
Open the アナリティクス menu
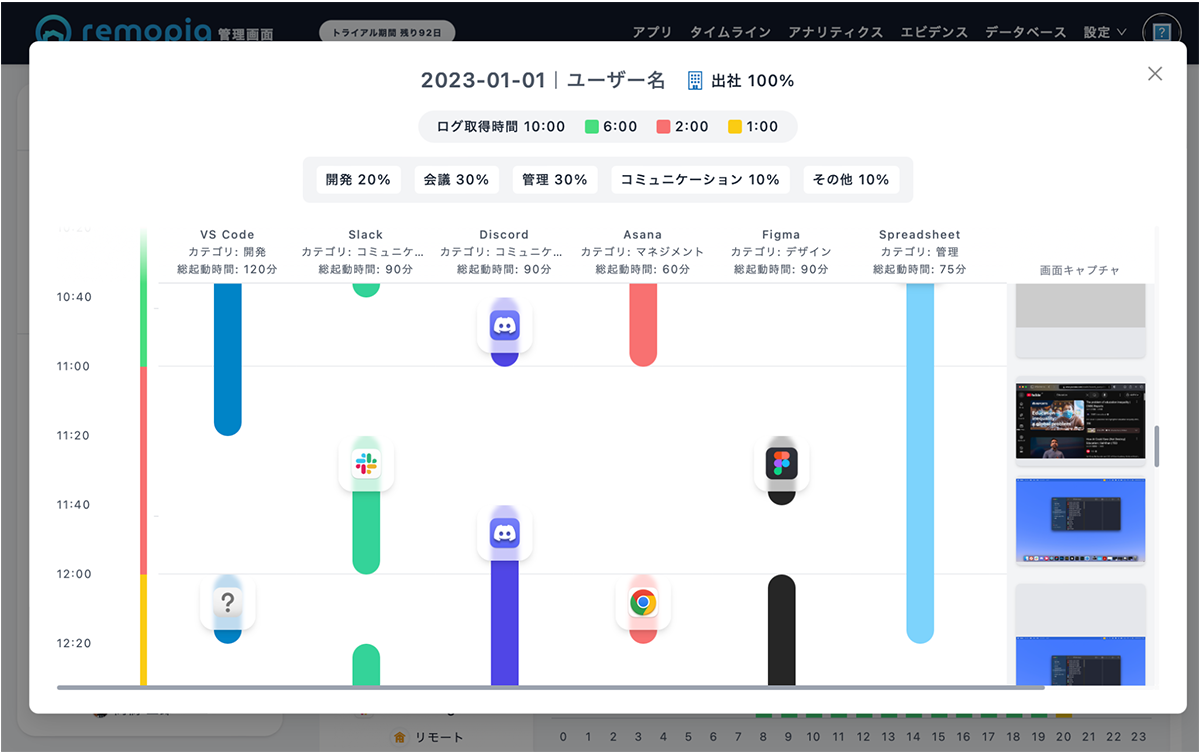pyautogui.click(x=835, y=32)
